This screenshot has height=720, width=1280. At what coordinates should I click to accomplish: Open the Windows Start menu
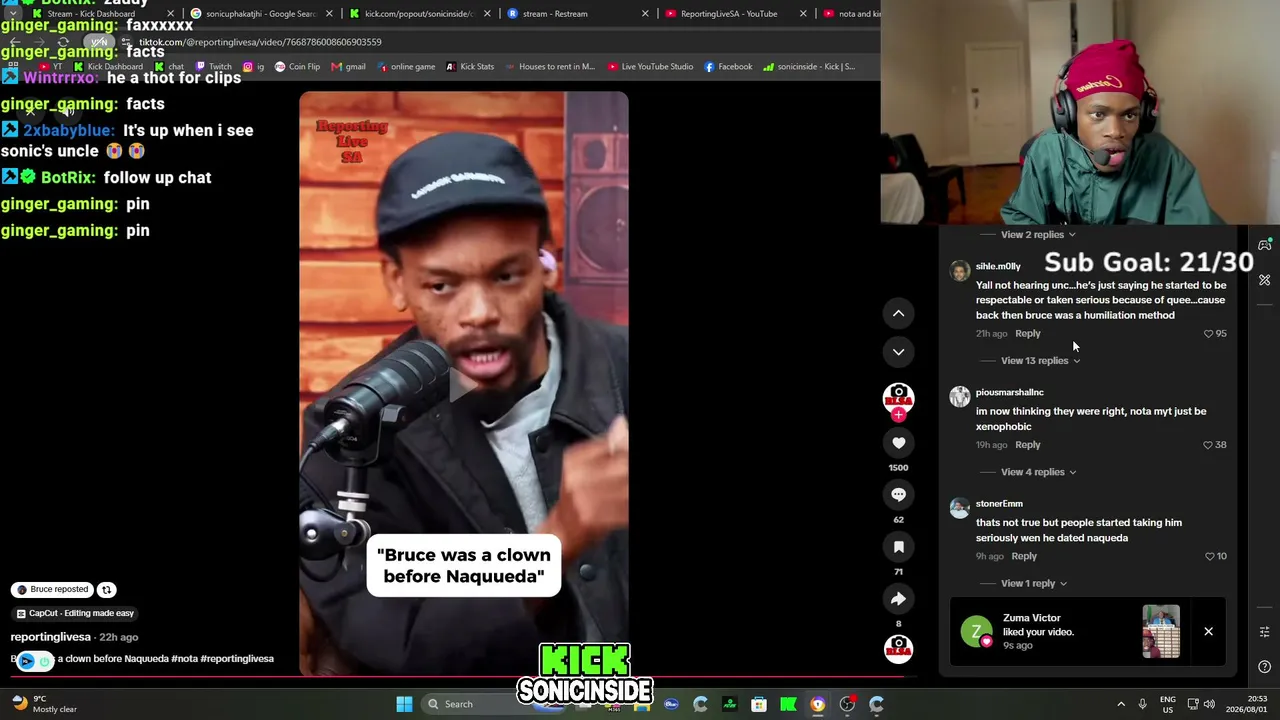click(404, 704)
